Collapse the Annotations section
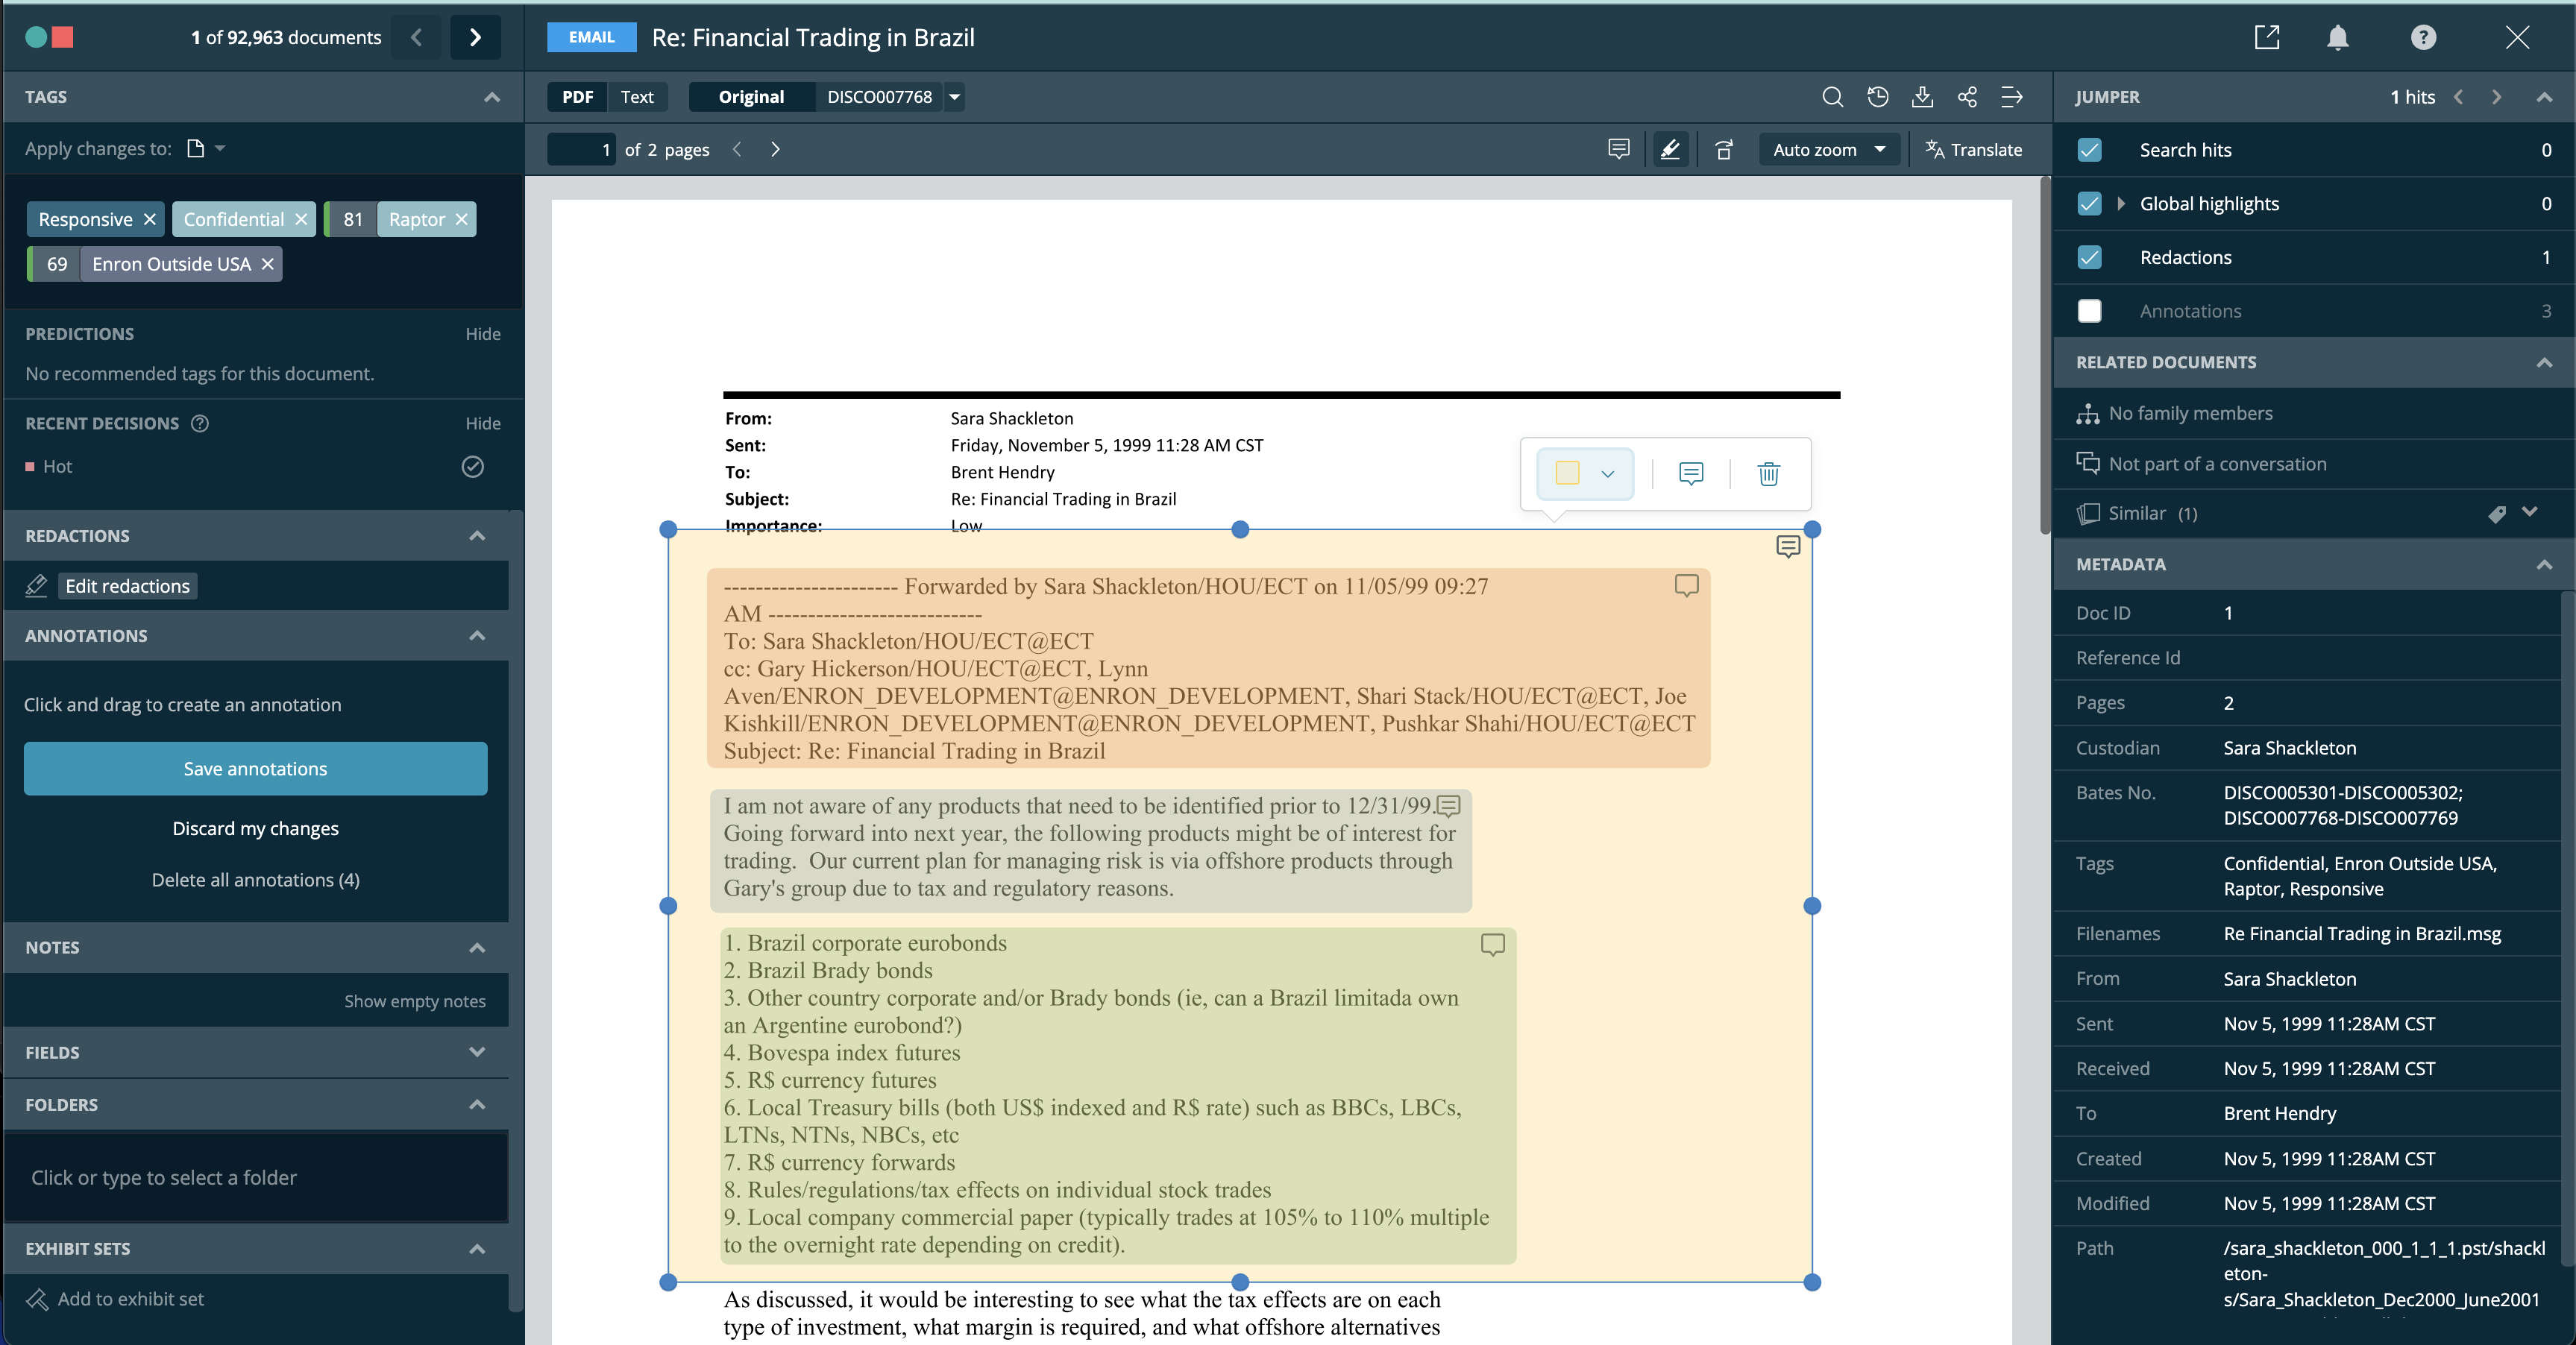This screenshot has width=2576, height=1345. [477, 636]
